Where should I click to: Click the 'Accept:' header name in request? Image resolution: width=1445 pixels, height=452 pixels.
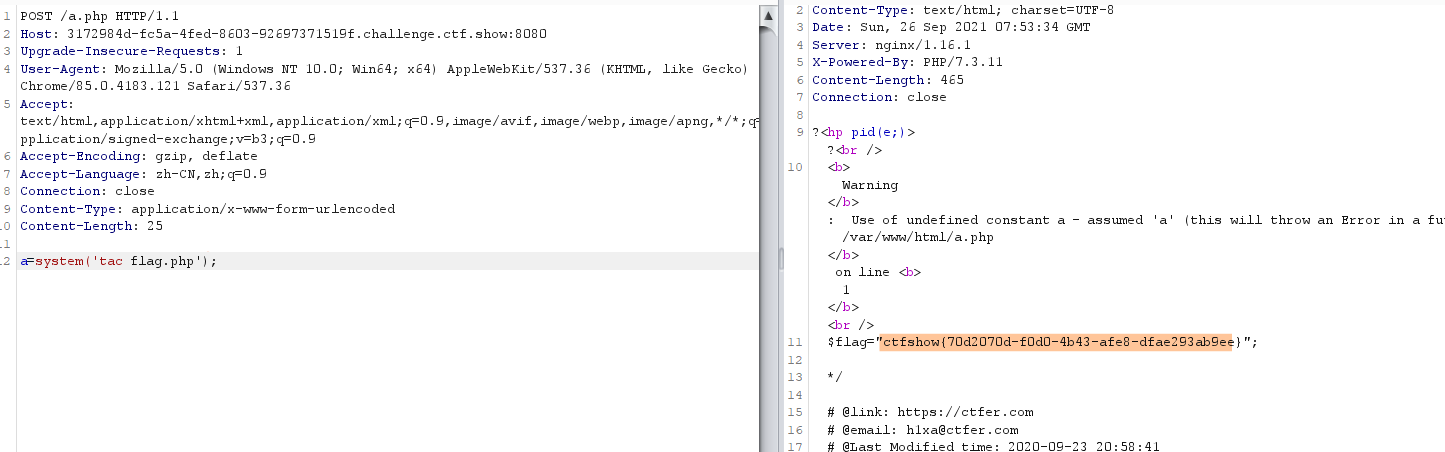[x=47, y=104]
